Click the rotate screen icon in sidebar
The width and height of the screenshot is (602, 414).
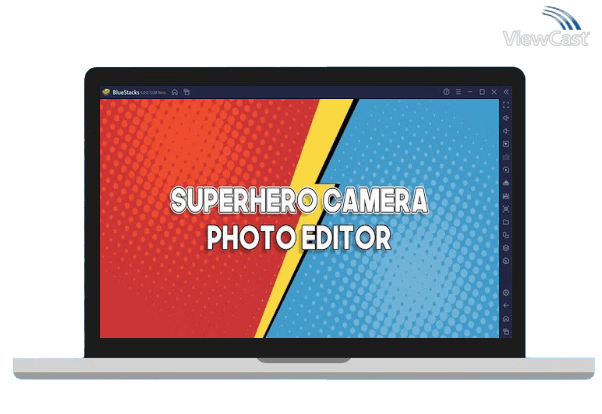click(x=506, y=261)
